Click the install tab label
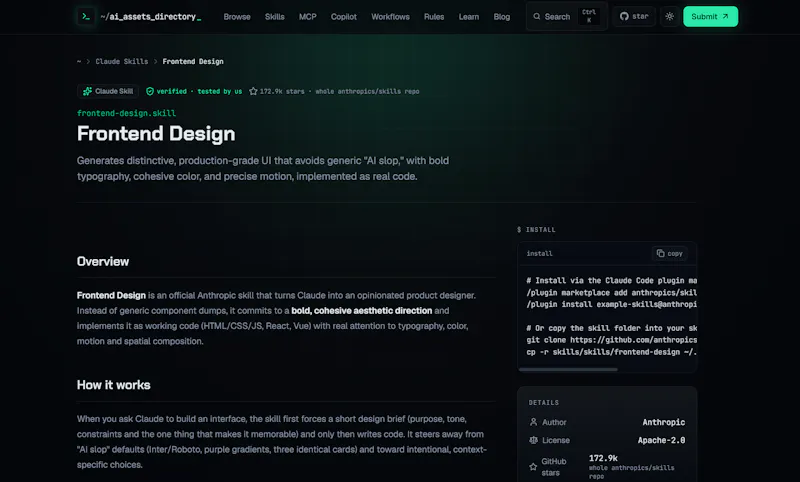 tap(539, 253)
